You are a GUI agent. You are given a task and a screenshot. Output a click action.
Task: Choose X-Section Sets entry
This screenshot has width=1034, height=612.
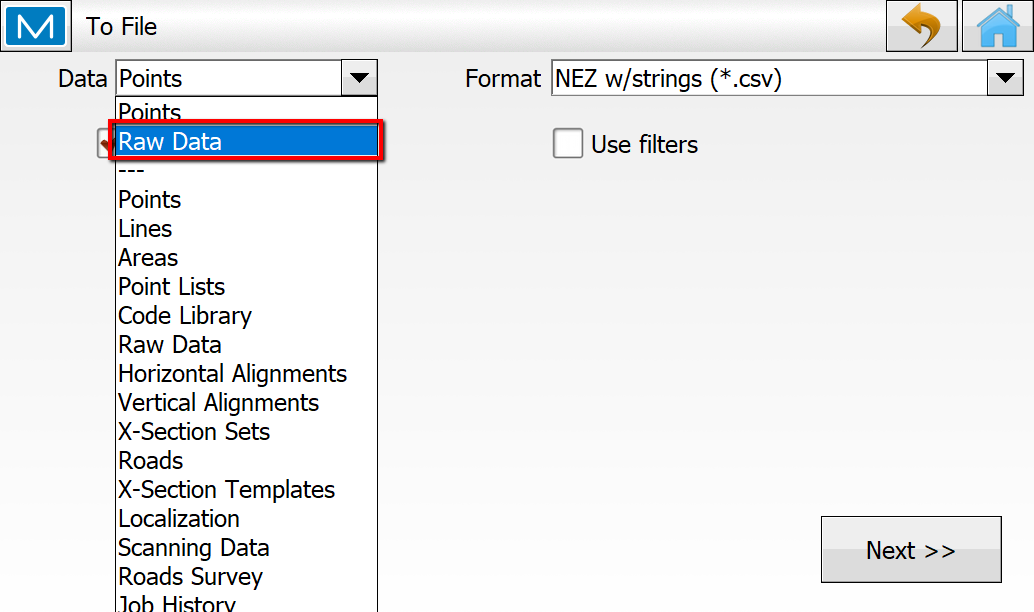pos(194,432)
